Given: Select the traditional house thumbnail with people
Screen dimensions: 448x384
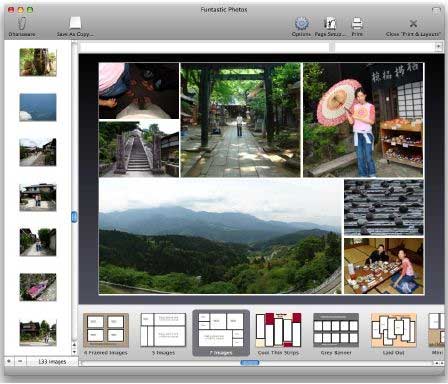Looking at the screenshot, I should tap(38, 197).
